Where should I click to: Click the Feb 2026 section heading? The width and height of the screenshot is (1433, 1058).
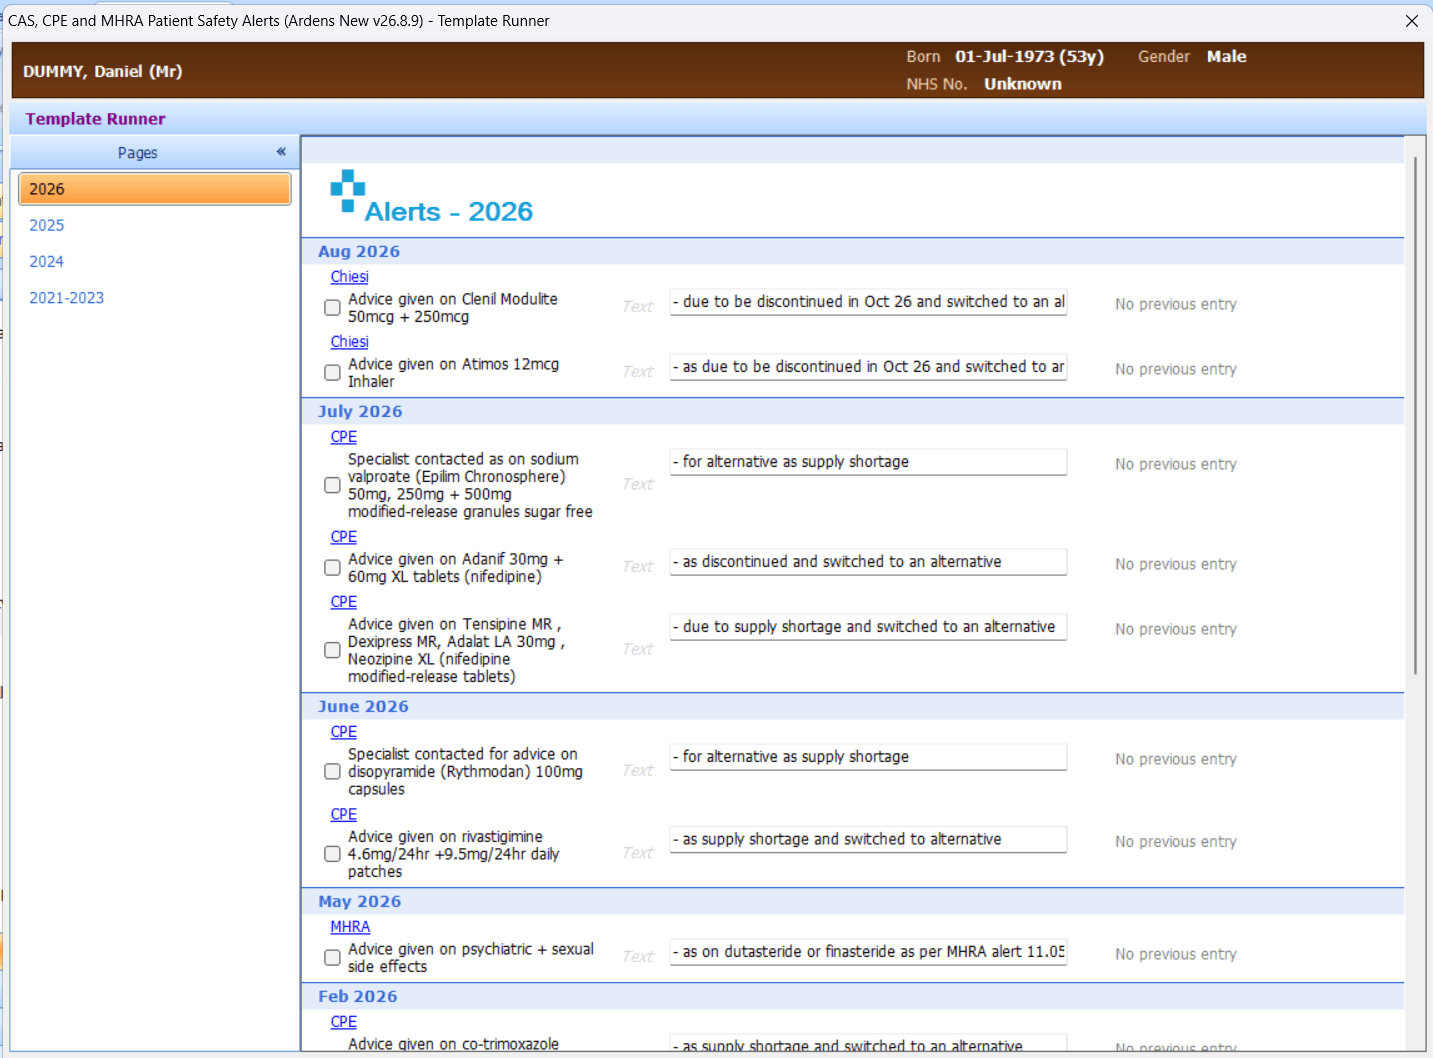[357, 997]
